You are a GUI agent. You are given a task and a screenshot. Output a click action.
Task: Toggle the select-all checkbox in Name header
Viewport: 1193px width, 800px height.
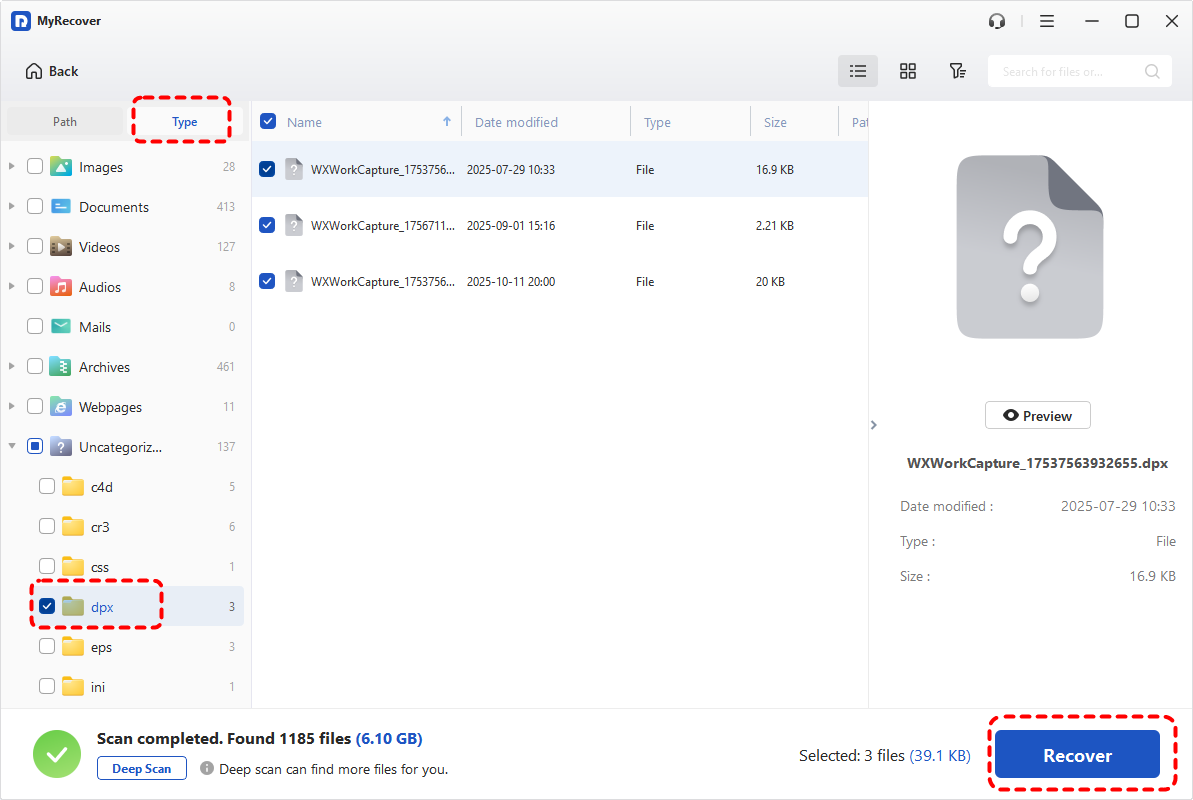click(268, 122)
